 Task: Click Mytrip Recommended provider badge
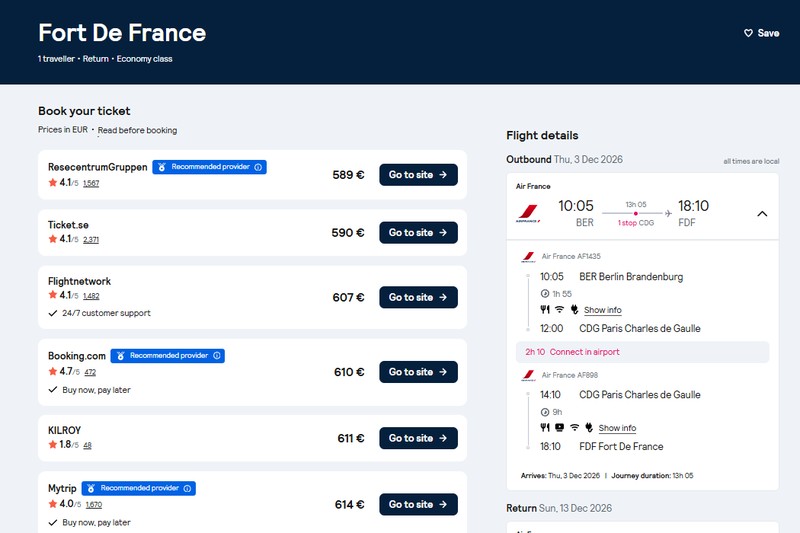click(x=138, y=489)
